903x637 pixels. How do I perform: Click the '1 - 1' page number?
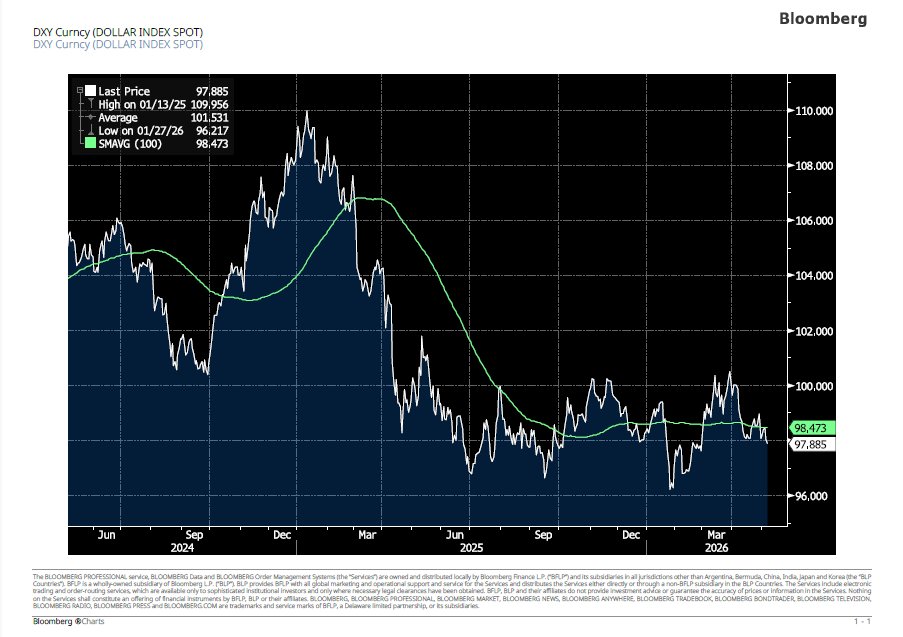862,621
